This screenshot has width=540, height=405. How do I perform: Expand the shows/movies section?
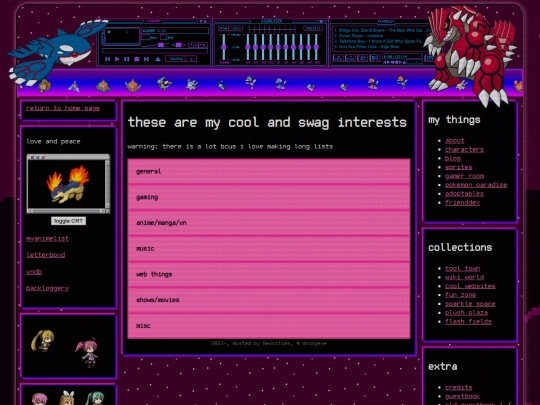[x=269, y=300]
